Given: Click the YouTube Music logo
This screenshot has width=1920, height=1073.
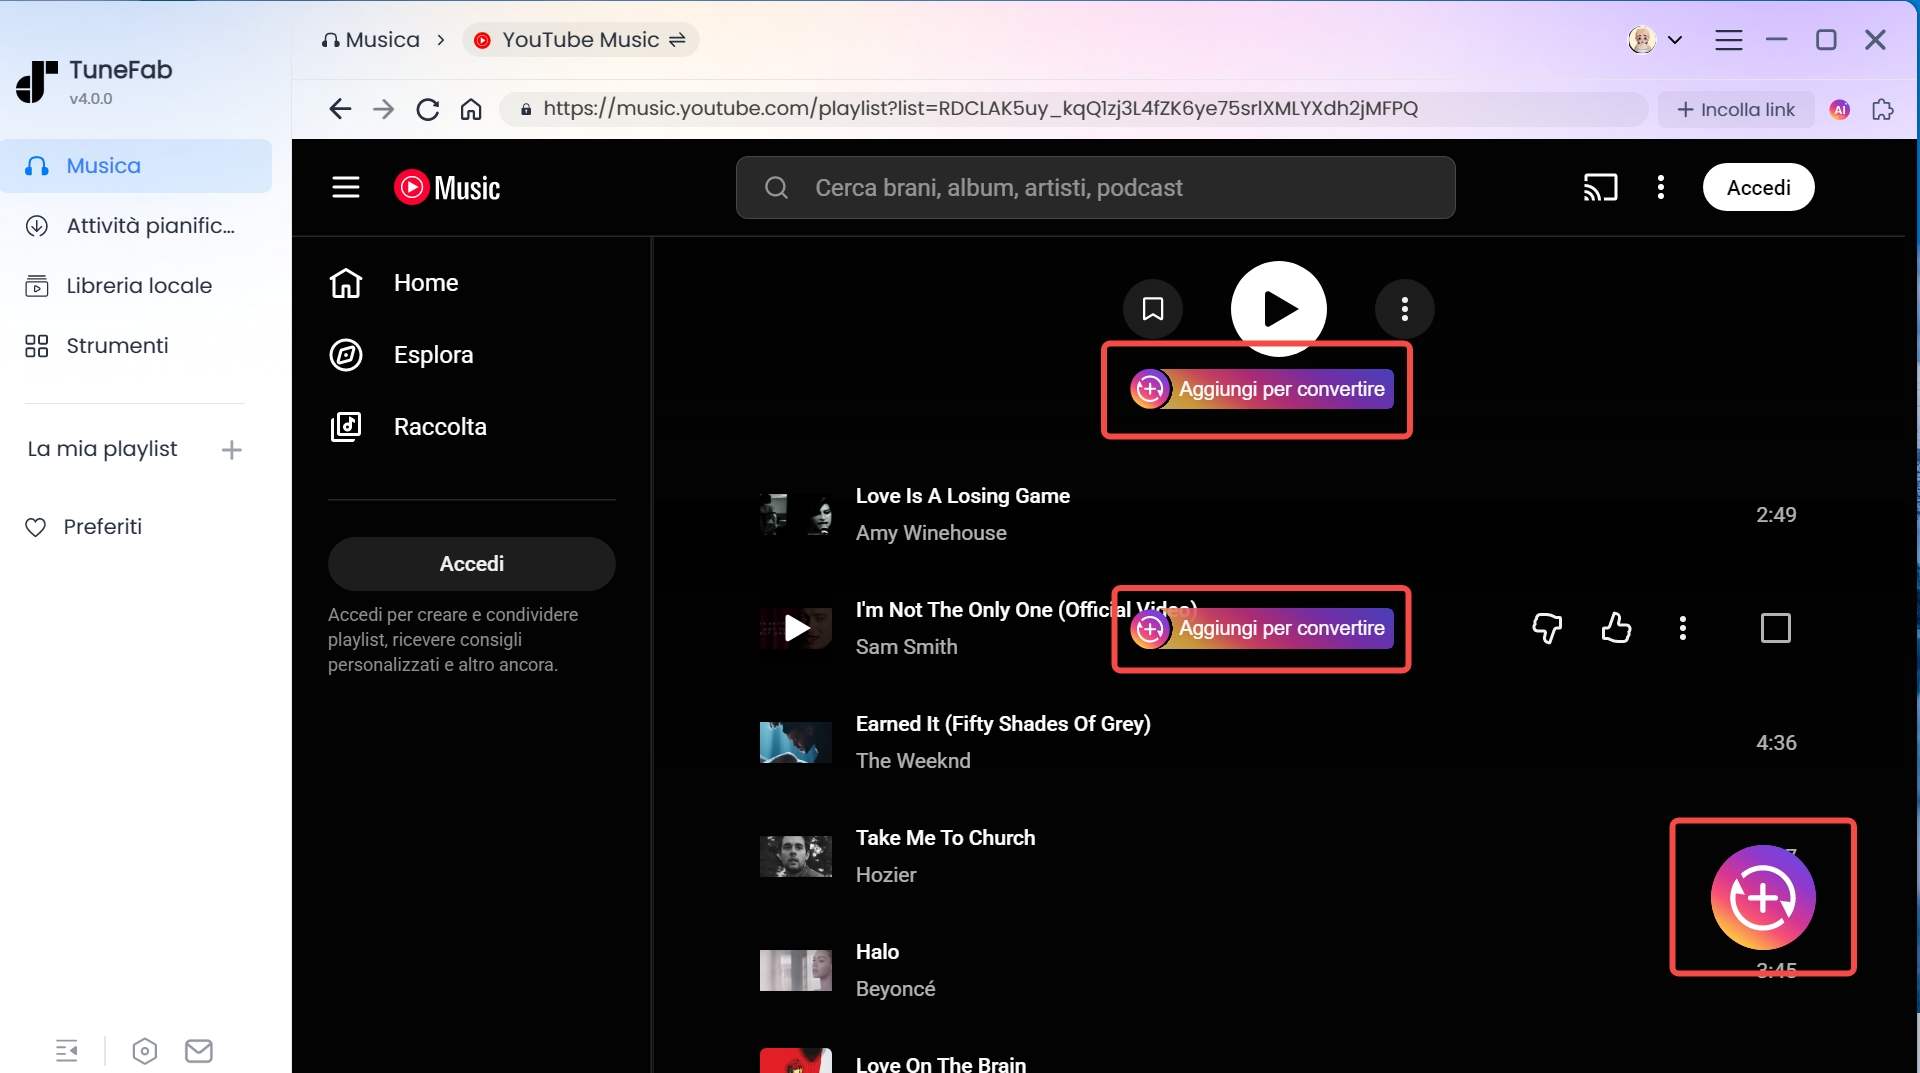Looking at the screenshot, I should pyautogui.click(x=445, y=187).
